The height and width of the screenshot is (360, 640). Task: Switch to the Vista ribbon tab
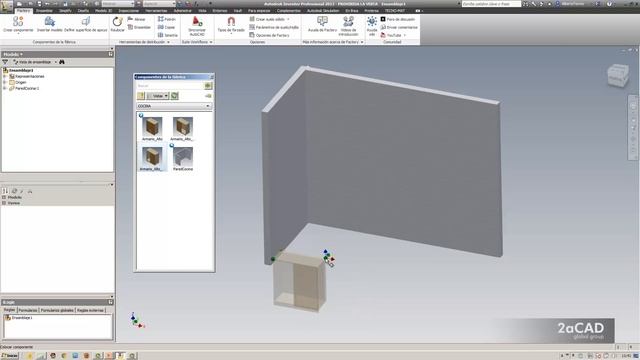(202, 11)
